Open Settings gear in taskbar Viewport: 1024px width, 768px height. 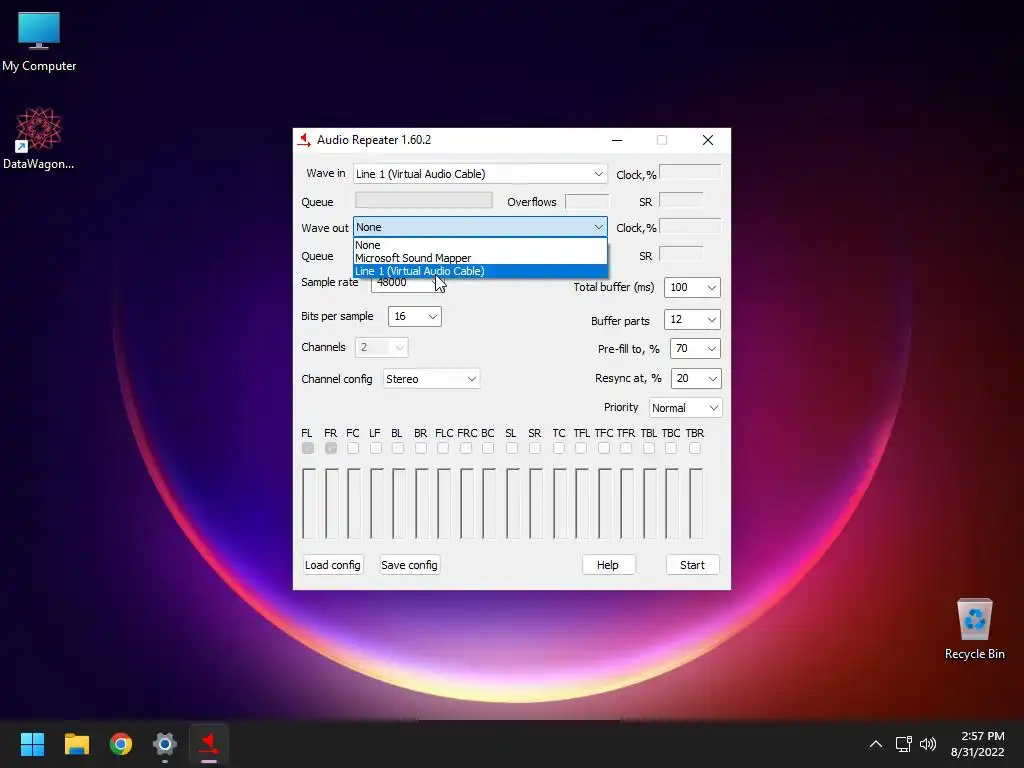165,744
